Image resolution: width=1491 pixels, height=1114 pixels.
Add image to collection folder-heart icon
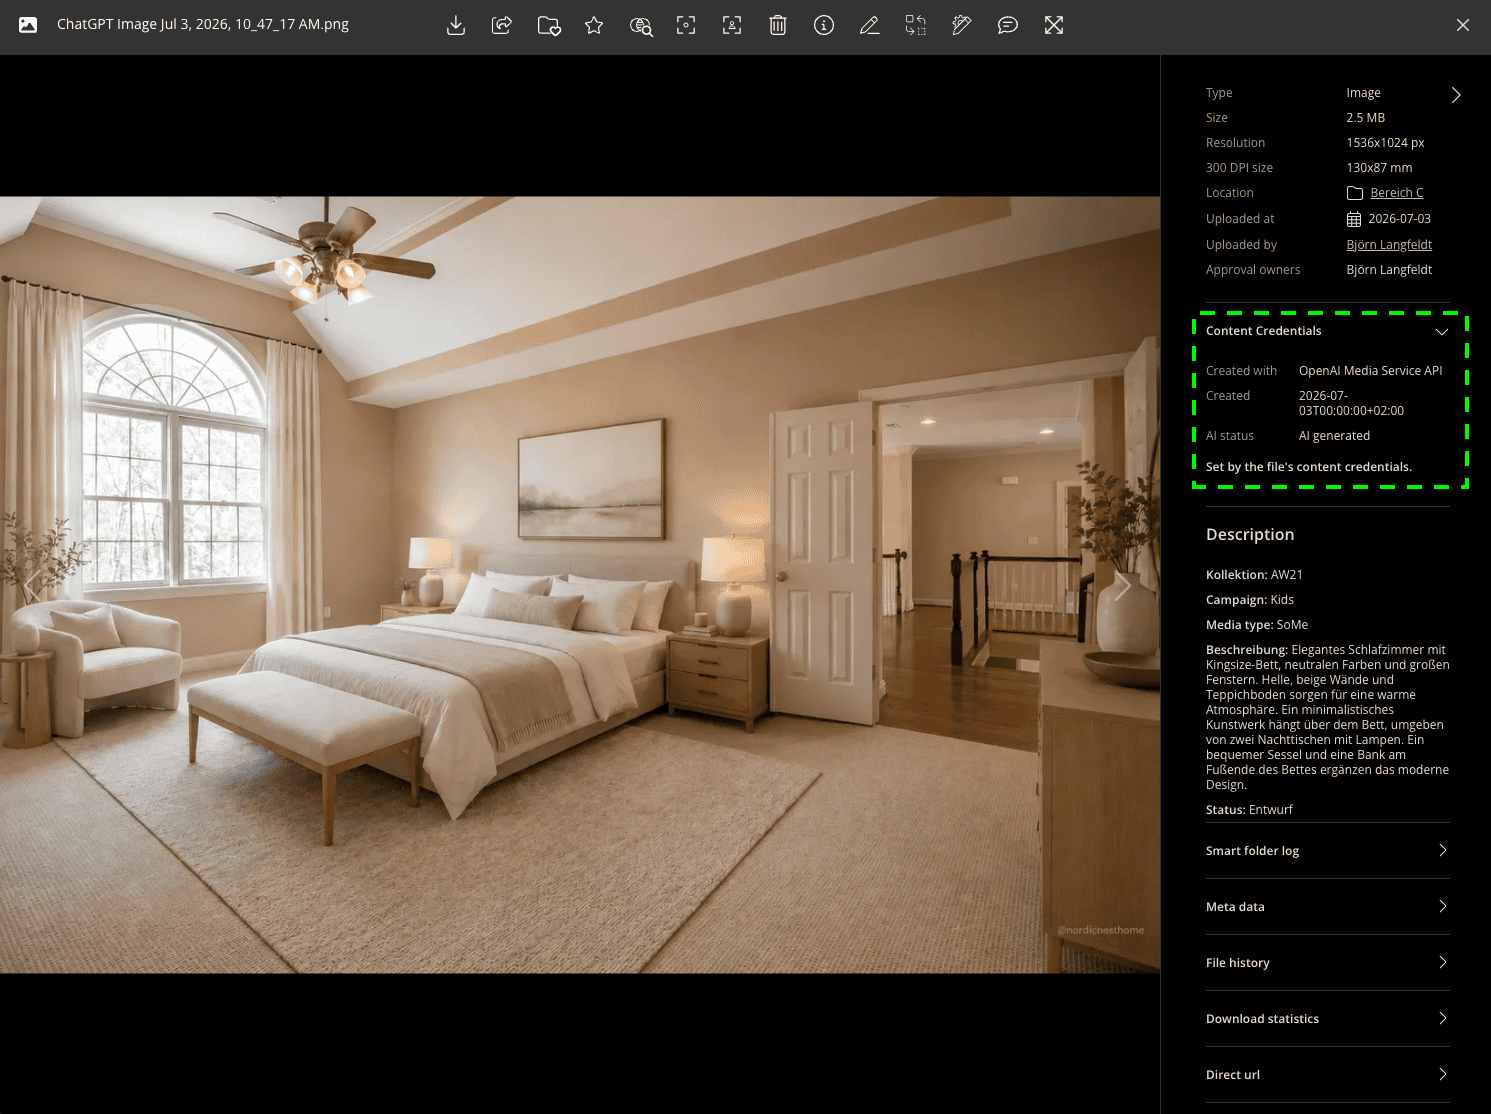[548, 25]
